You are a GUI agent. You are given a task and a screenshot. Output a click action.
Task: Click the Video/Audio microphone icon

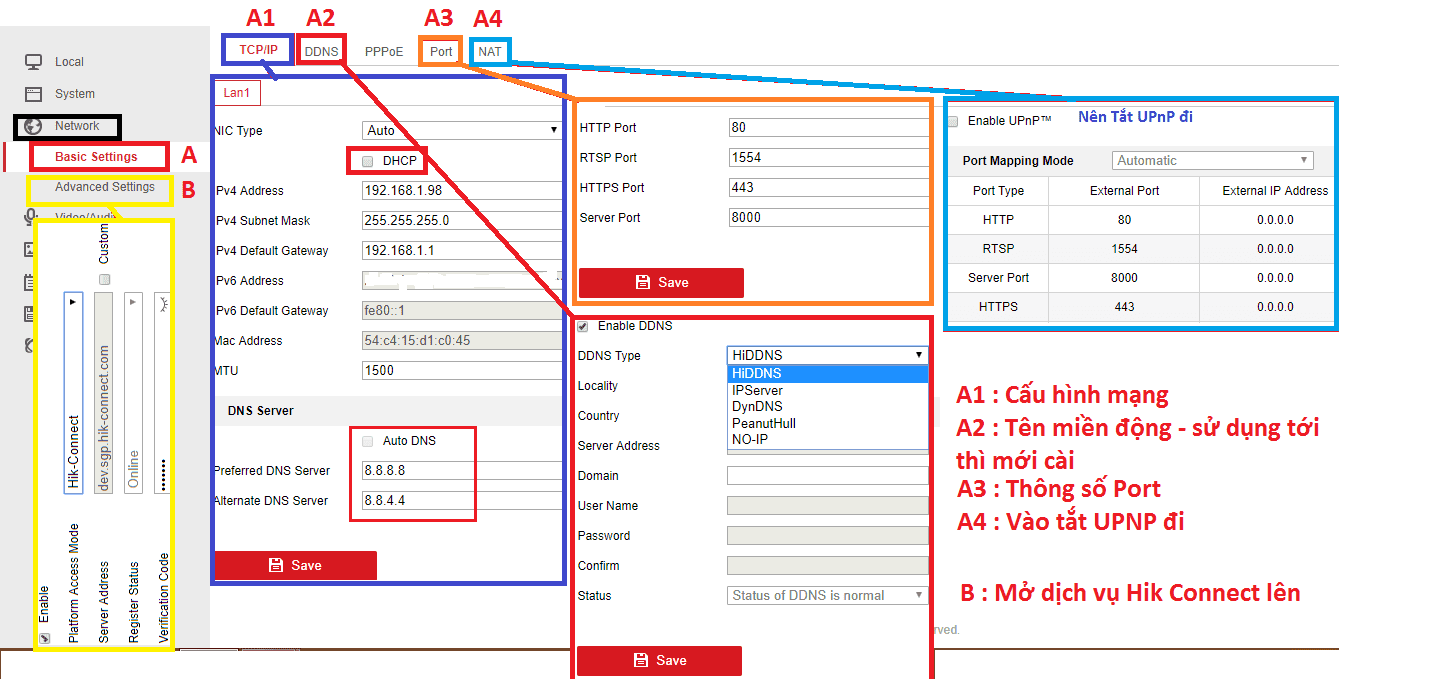(30, 217)
